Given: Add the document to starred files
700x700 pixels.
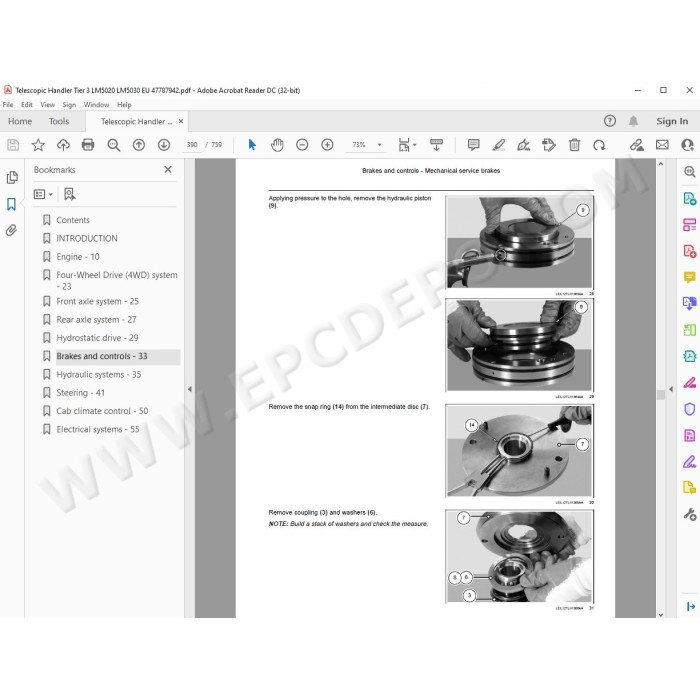Looking at the screenshot, I should (x=38, y=145).
